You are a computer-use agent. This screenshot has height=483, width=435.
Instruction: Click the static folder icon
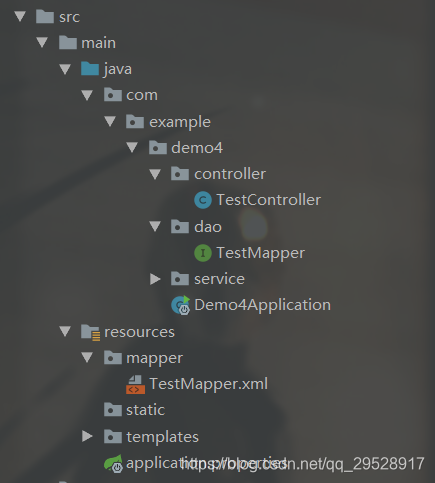113,410
